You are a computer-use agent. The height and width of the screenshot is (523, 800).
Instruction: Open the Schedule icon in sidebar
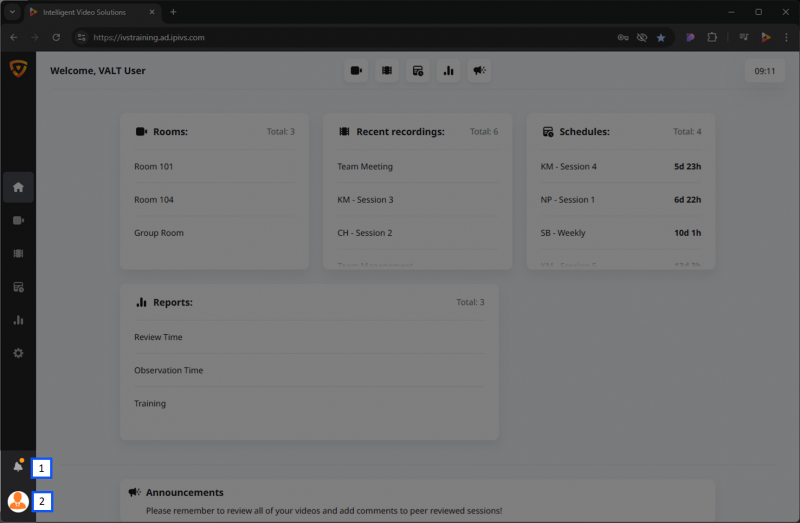point(18,287)
